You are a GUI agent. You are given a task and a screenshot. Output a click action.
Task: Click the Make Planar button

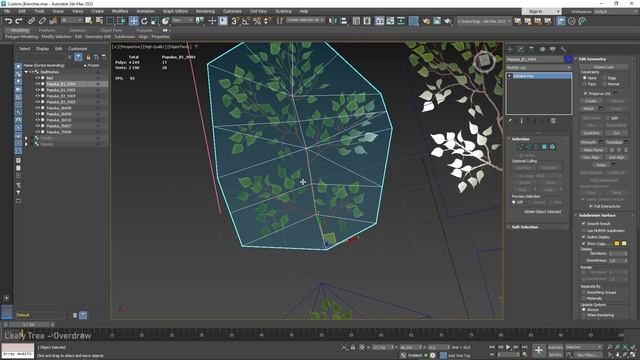coord(591,150)
